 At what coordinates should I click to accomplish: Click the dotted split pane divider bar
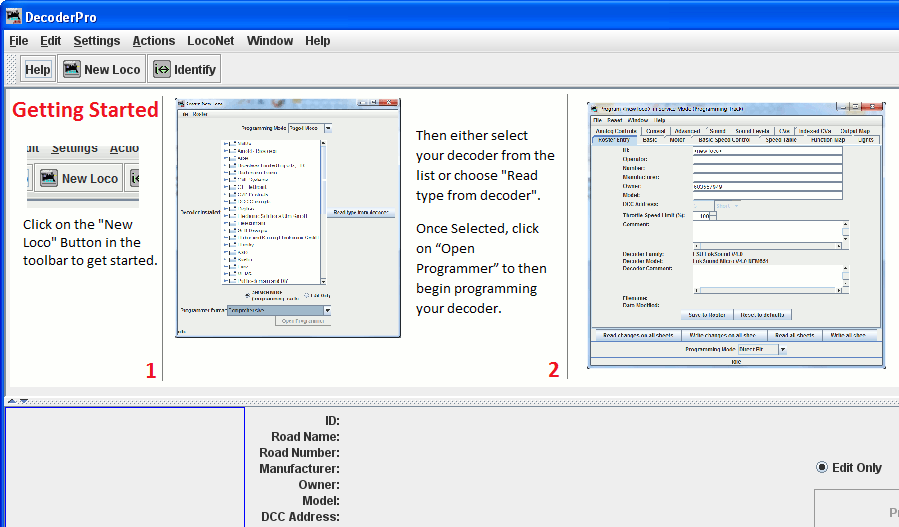(x=450, y=400)
